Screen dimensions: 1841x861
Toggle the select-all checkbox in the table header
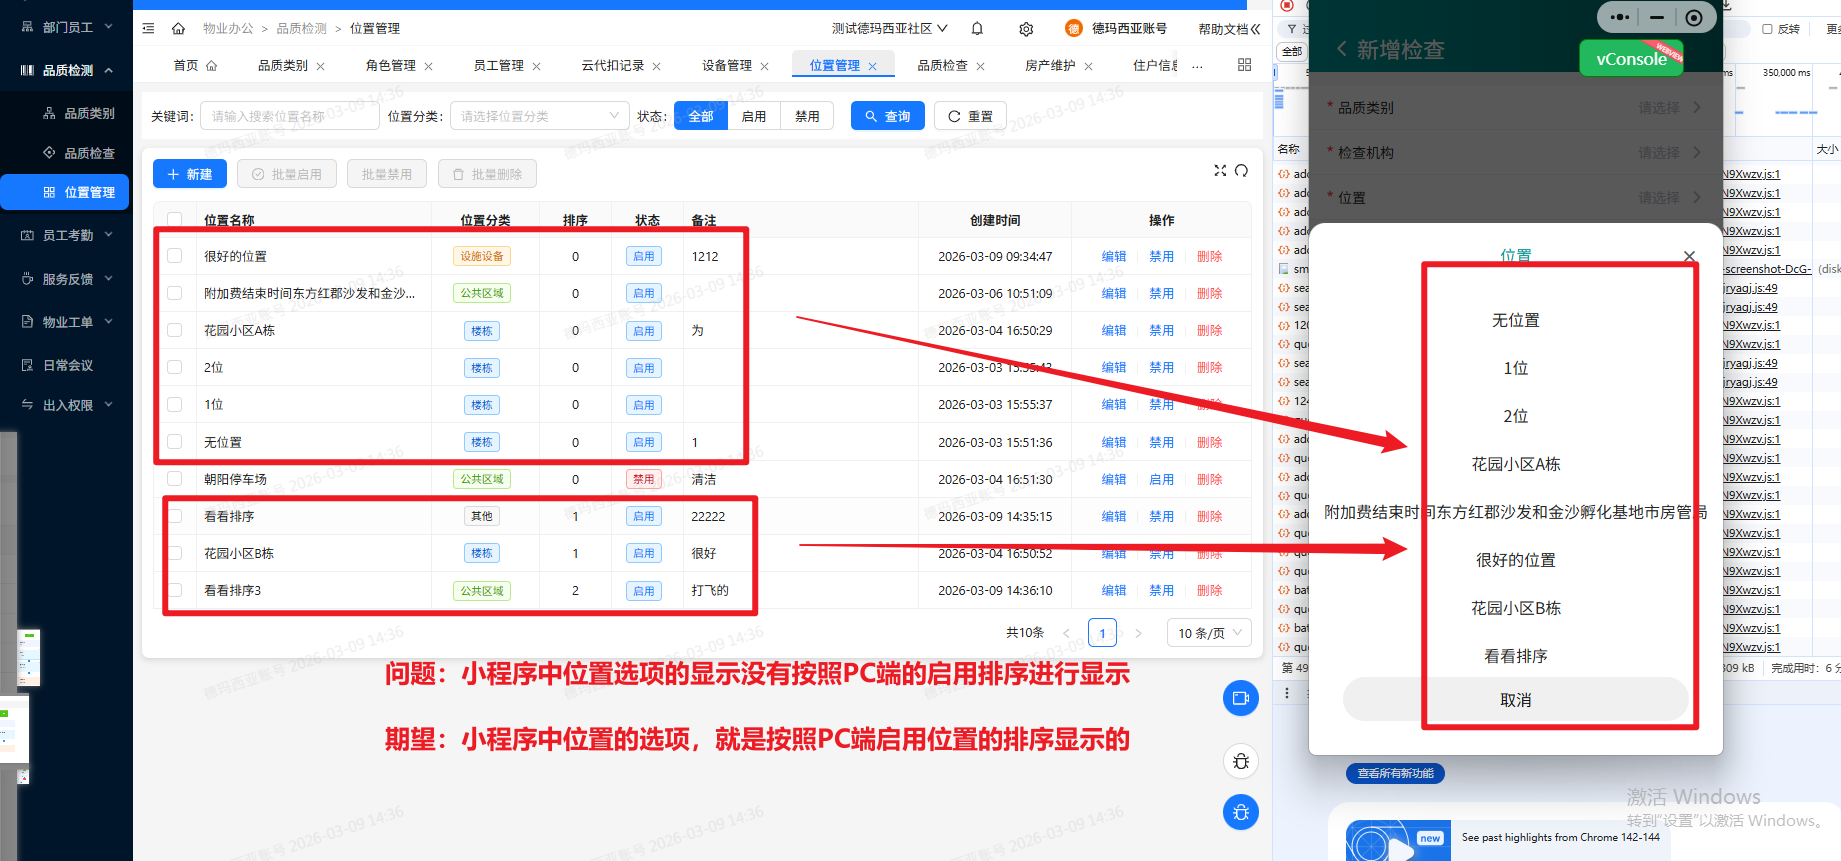tap(175, 220)
